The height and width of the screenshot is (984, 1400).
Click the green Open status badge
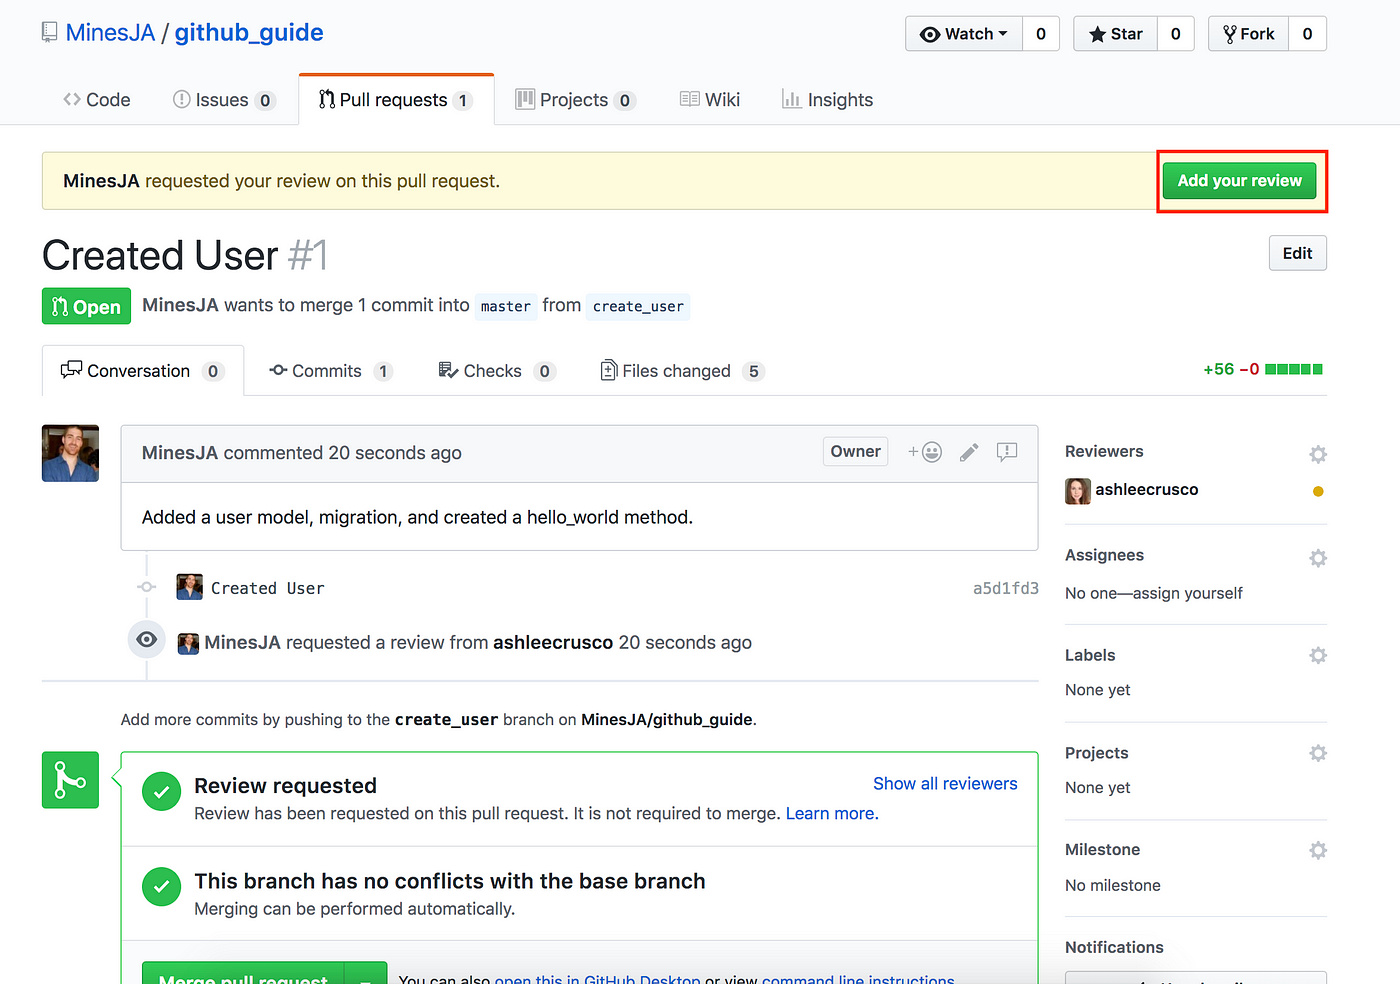86,306
